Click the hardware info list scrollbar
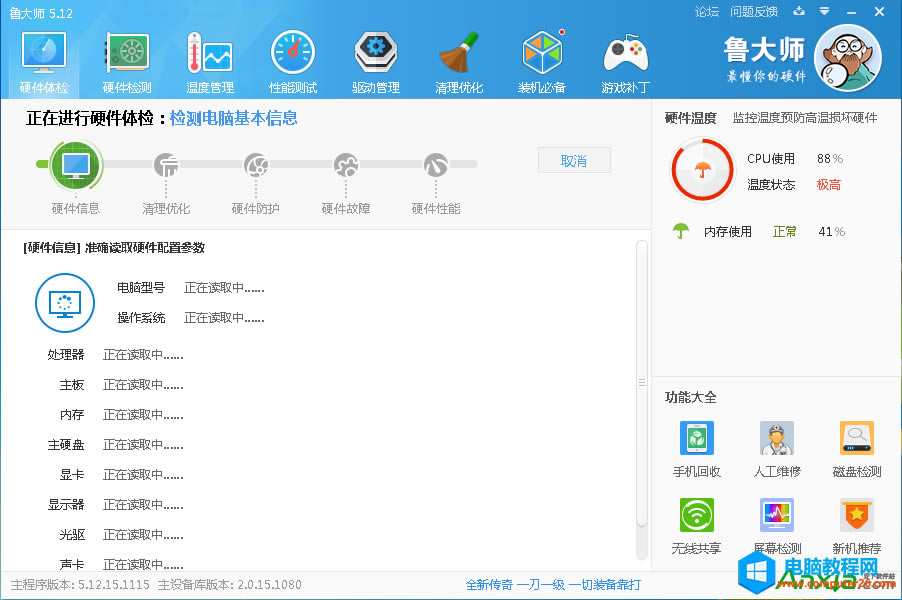Image resolution: width=902 pixels, height=600 pixels. tap(642, 383)
